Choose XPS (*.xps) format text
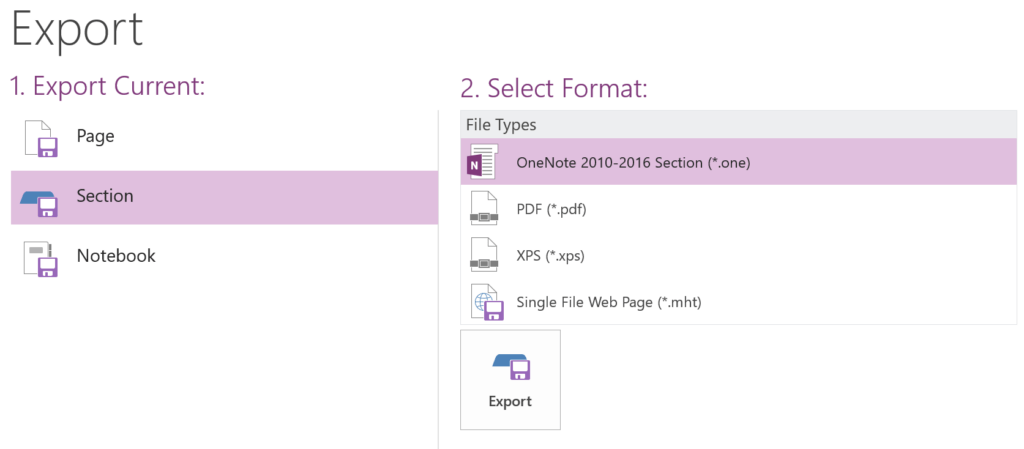This screenshot has width=1024, height=449. coord(551,256)
